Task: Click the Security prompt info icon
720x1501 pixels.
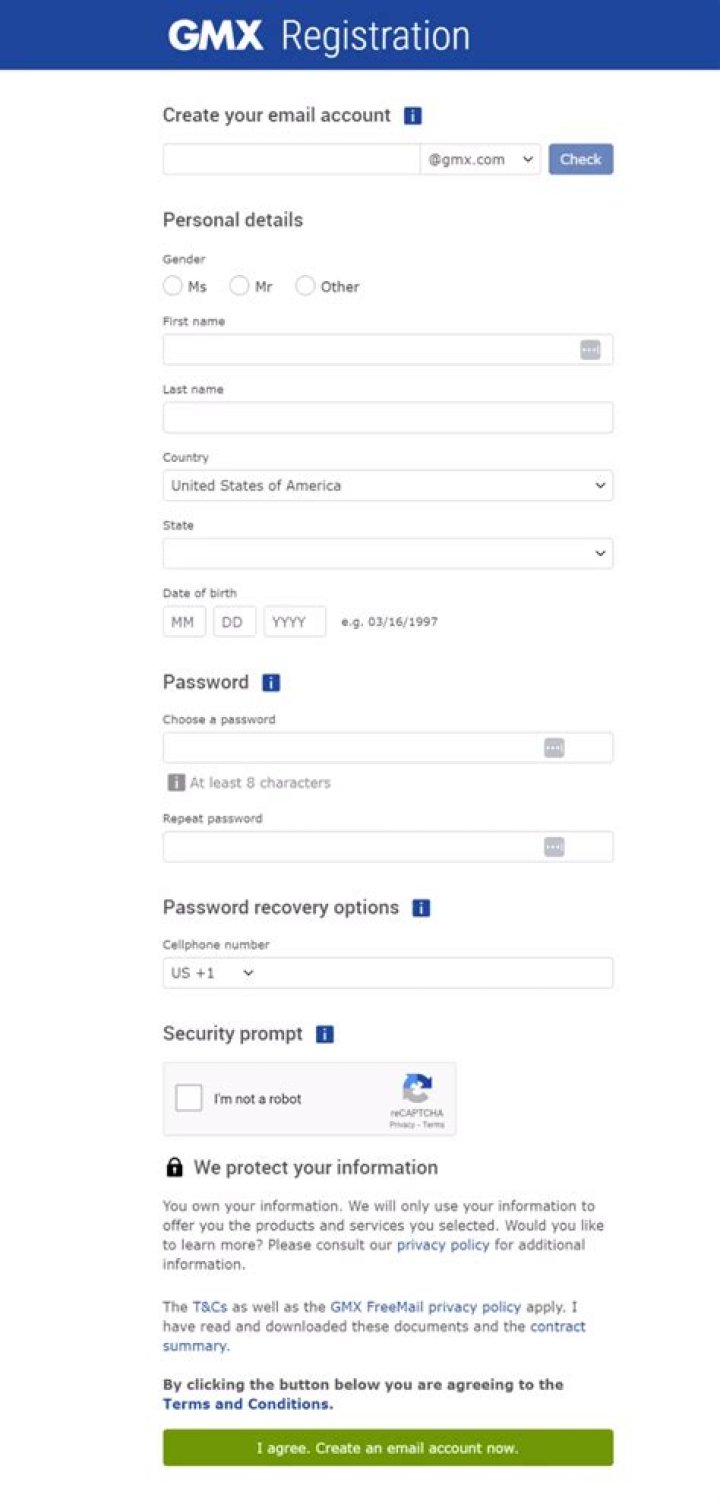Action: coord(324,1034)
